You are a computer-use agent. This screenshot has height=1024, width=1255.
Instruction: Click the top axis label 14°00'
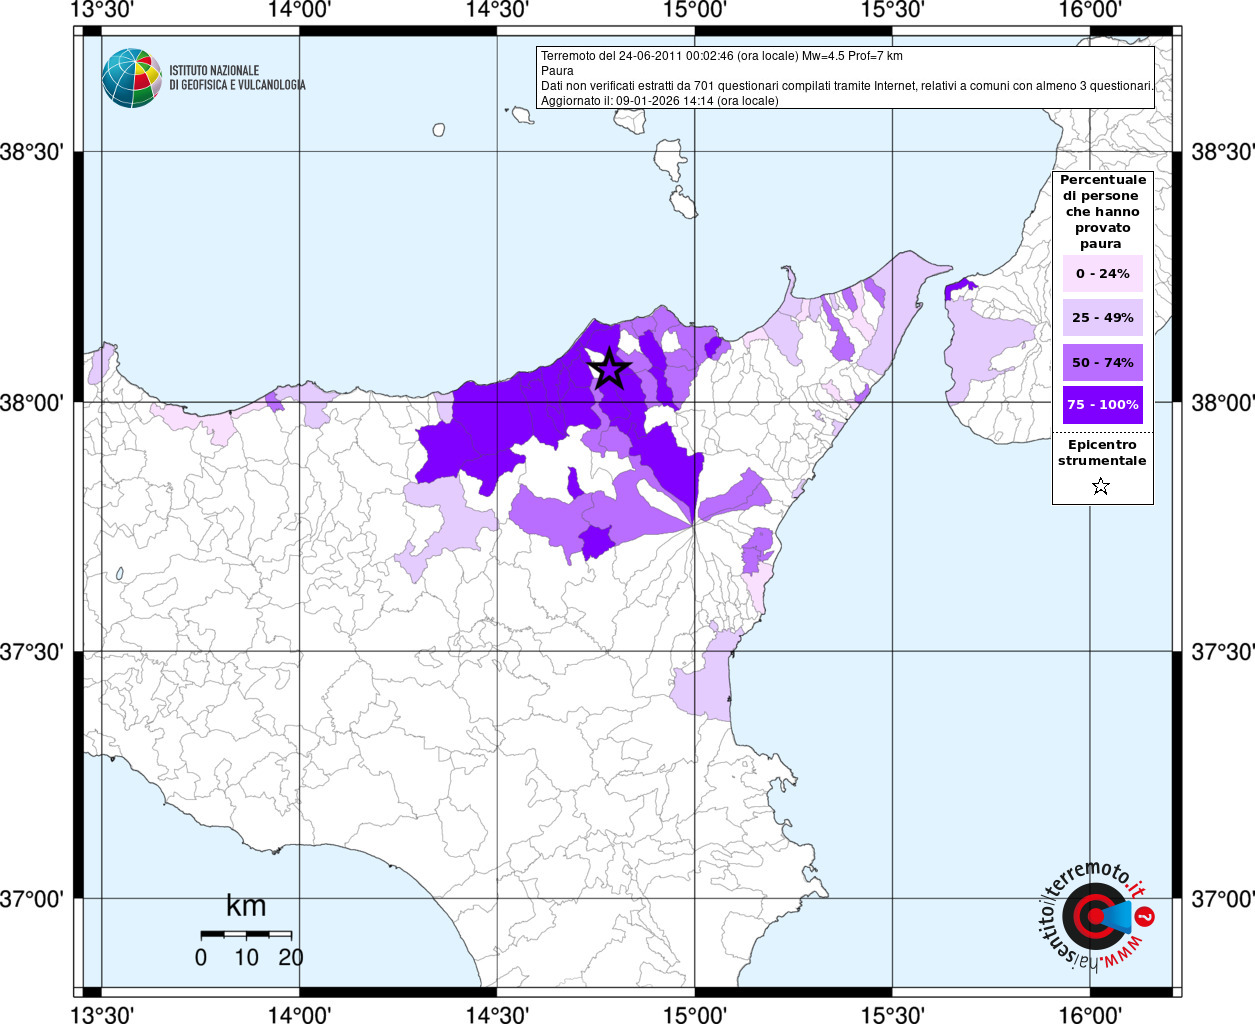[x=299, y=10]
